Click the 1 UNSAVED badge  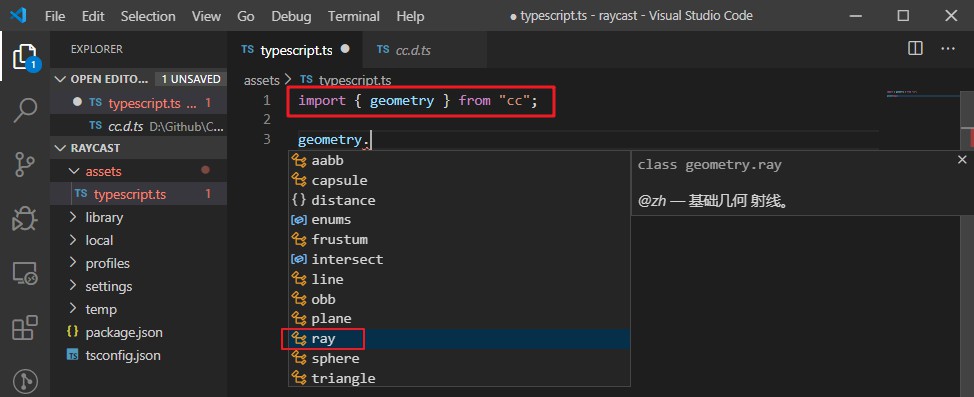tap(191, 79)
